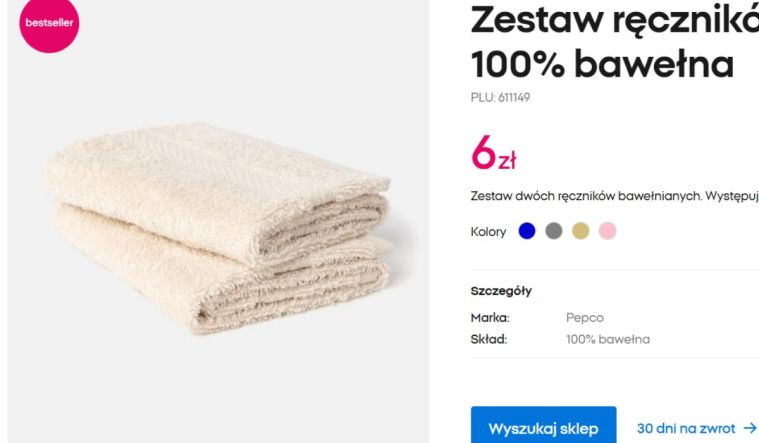Click the bold 100% bawełna title line
This screenshot has height=443, width=759.
click(x=602, y=64)
